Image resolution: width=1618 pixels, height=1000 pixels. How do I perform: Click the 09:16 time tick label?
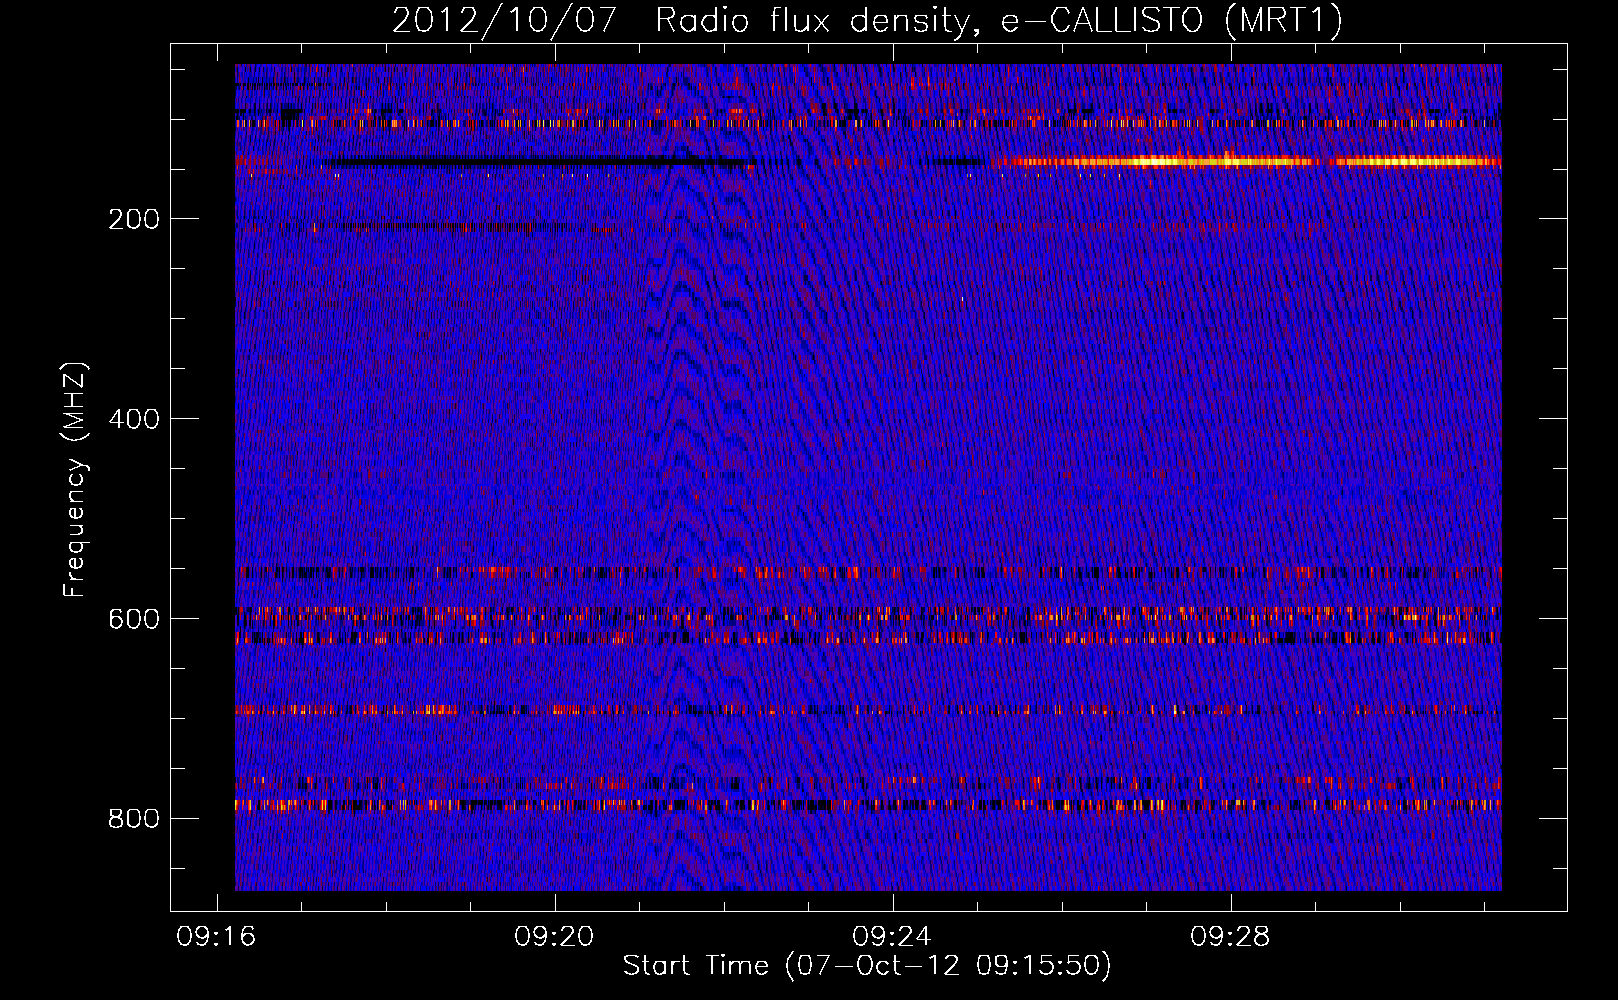coord(216,937)
